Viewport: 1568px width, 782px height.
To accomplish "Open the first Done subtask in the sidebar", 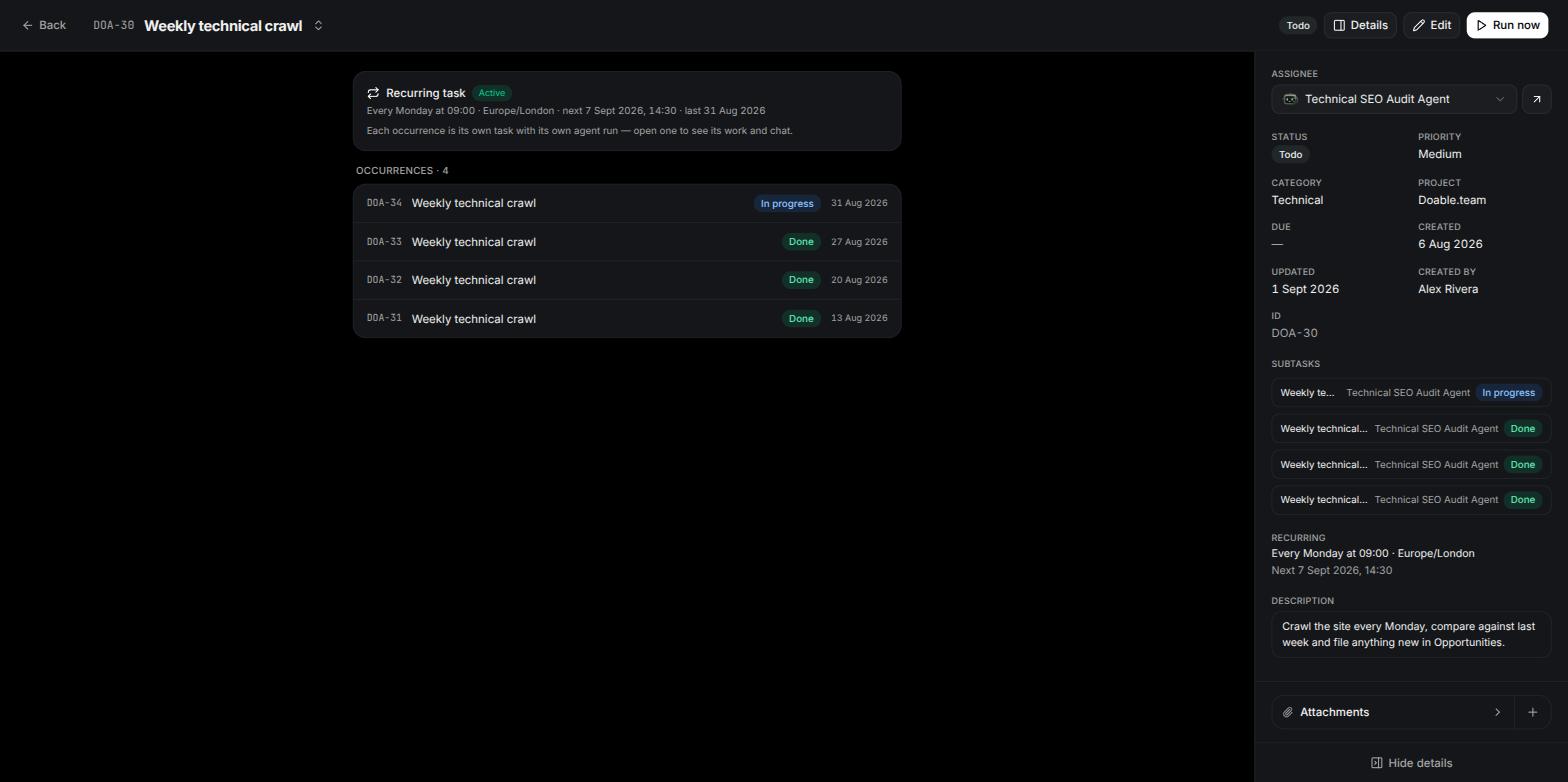I will click(1411, 429).
